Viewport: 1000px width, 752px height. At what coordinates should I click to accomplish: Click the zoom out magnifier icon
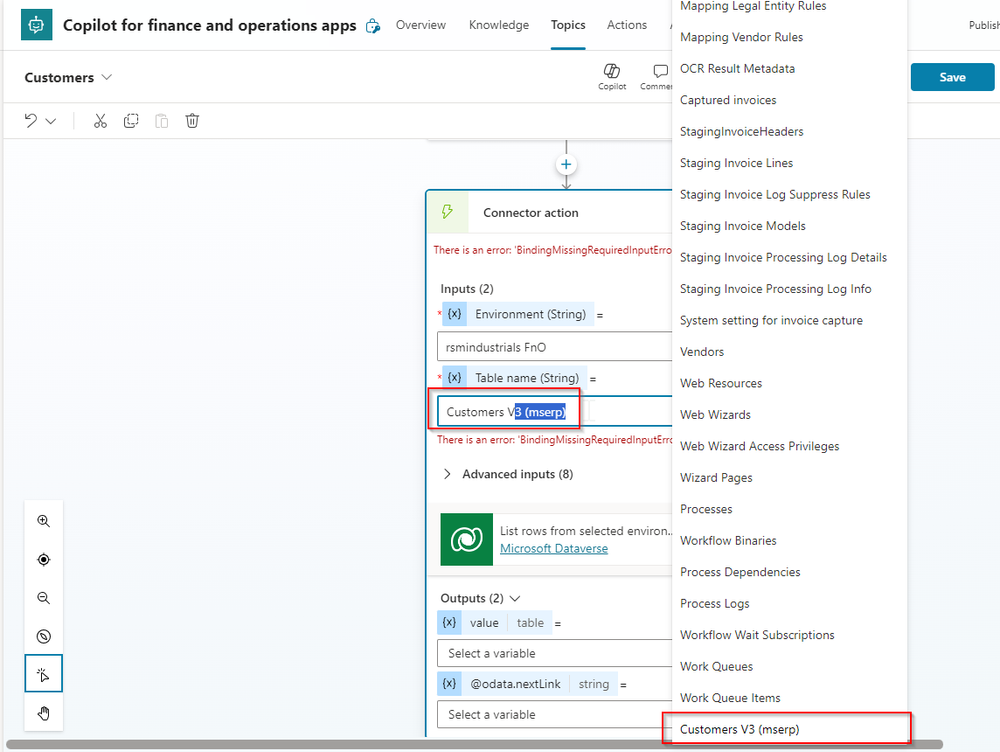pyautogui.click(x=43, y=598)
